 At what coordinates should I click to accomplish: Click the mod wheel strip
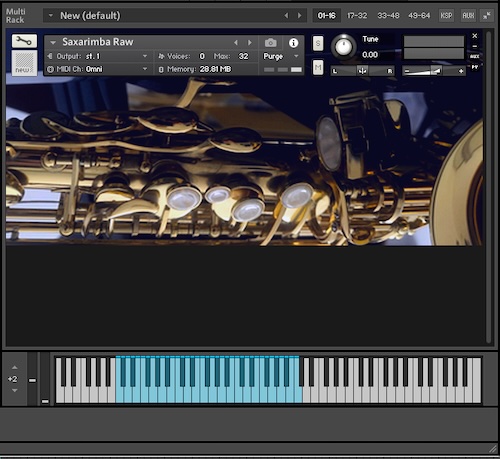45,379
